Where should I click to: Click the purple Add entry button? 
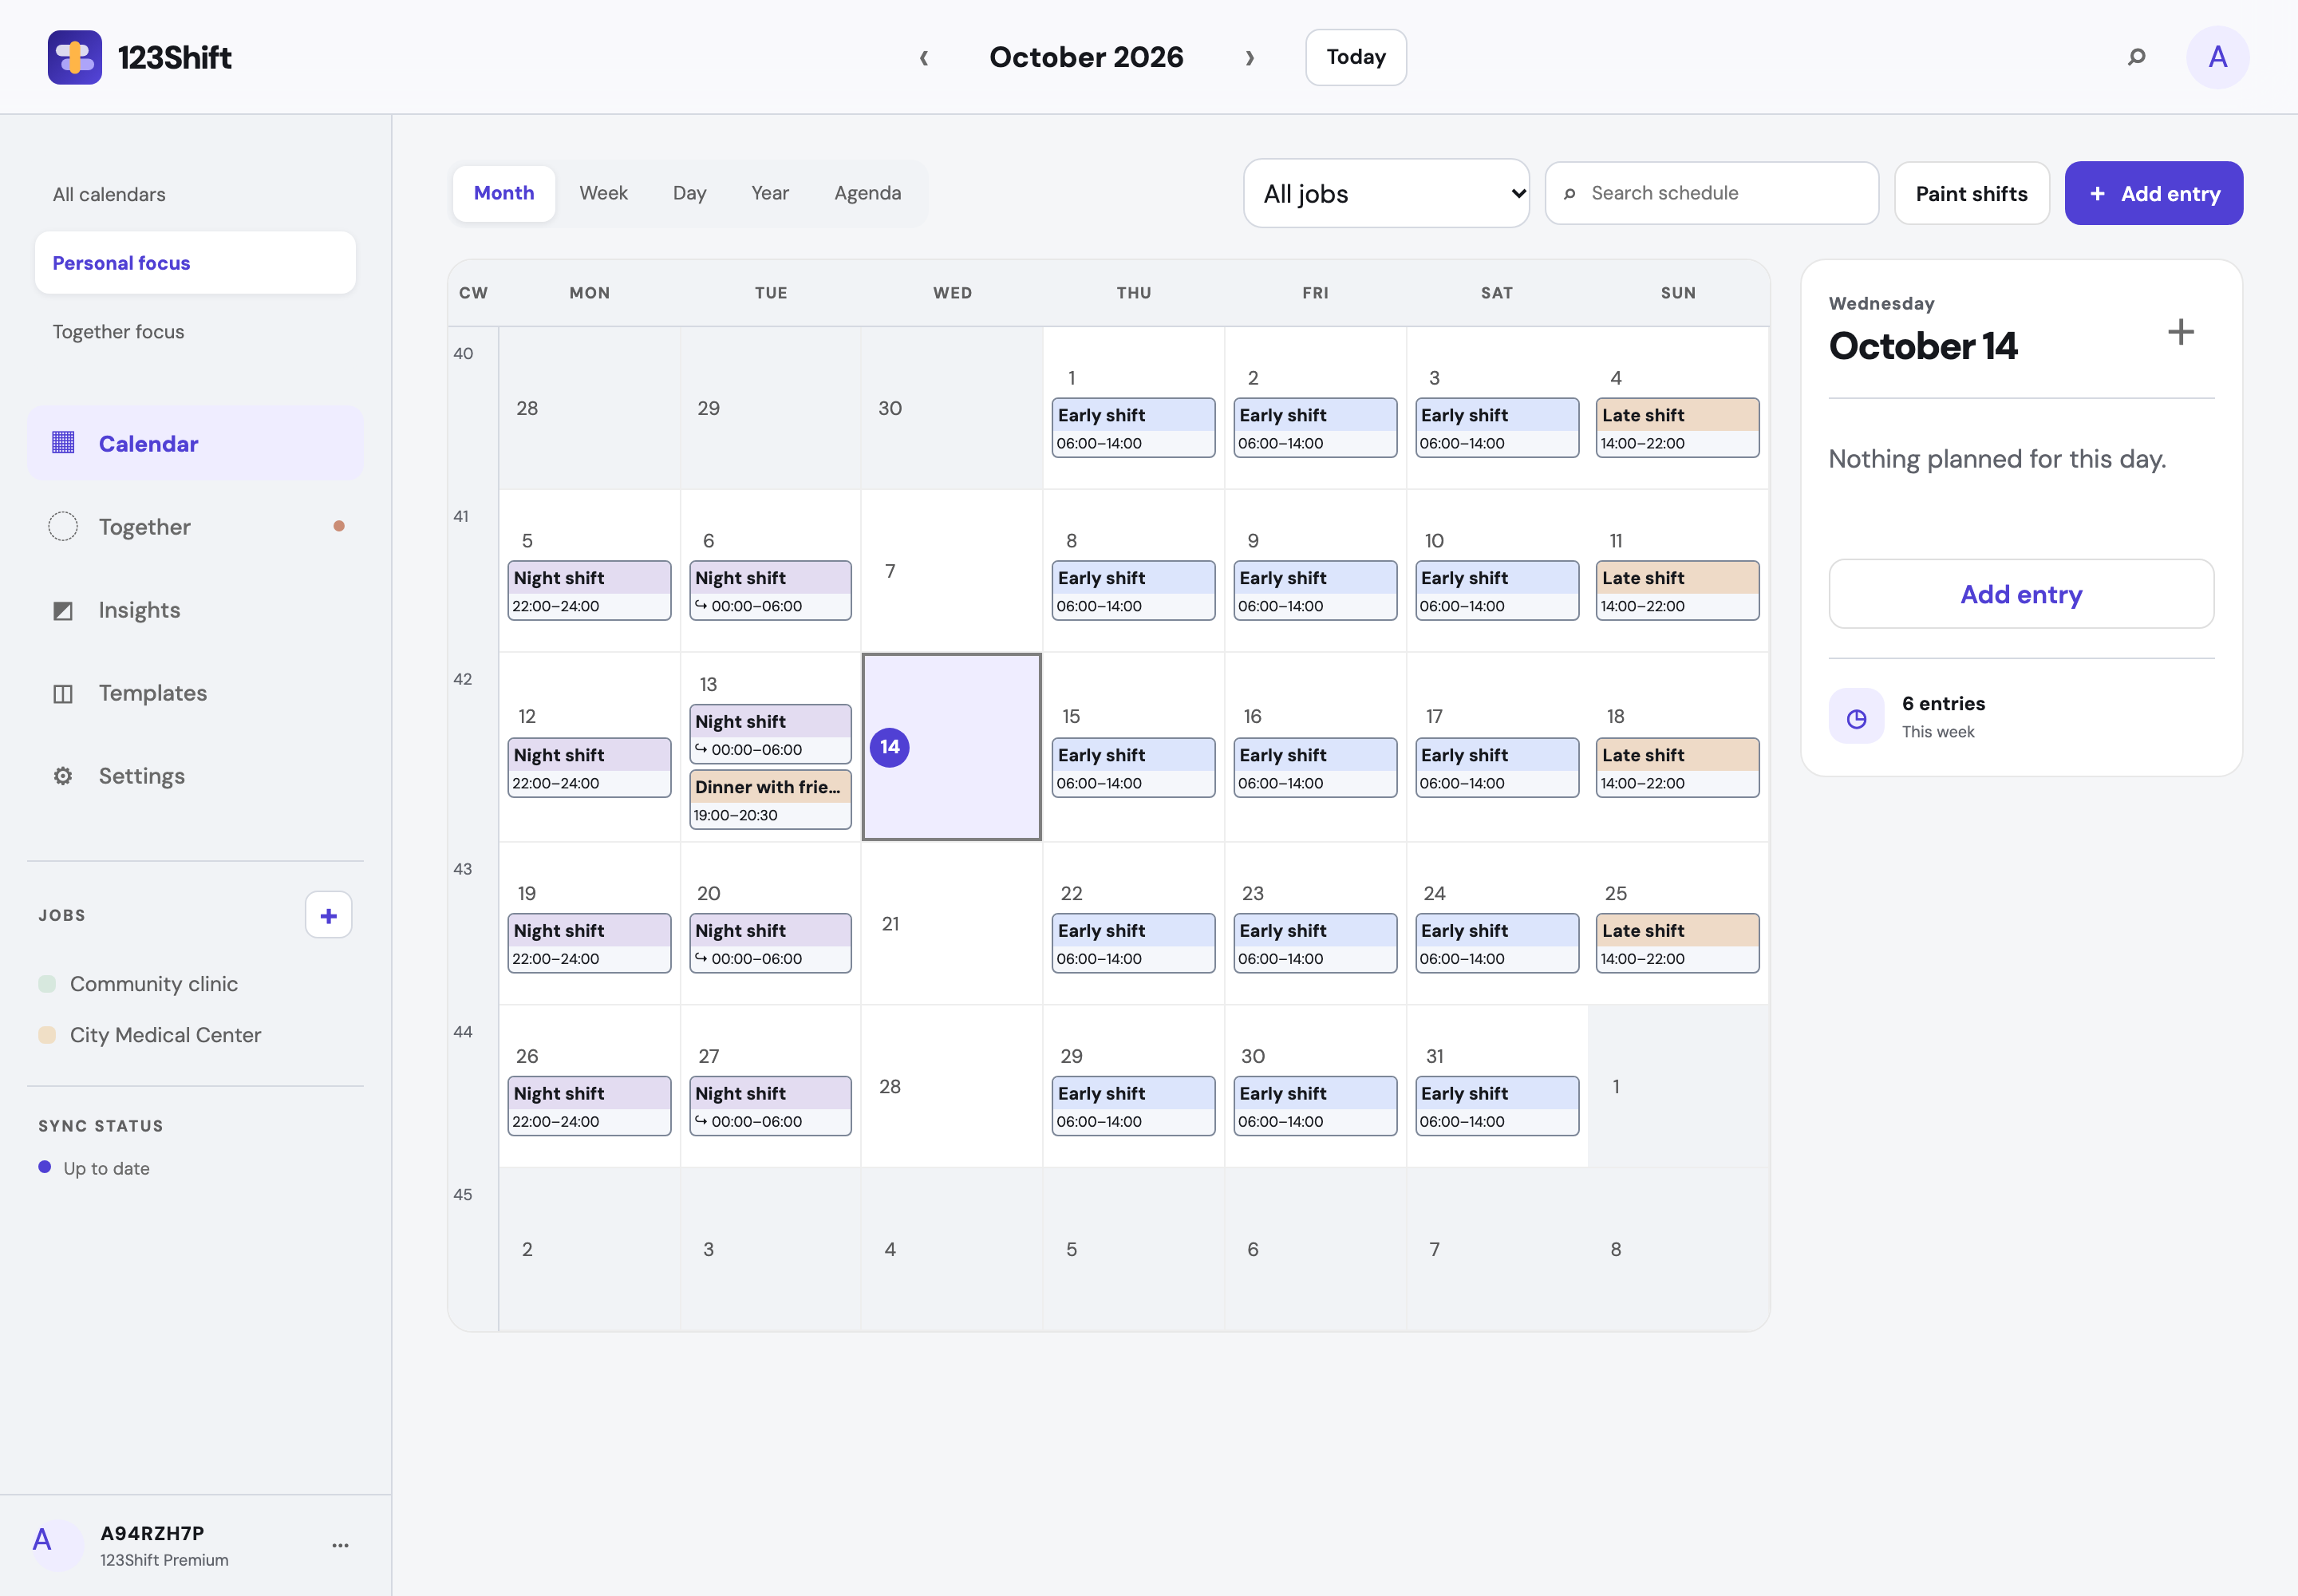2153,193
